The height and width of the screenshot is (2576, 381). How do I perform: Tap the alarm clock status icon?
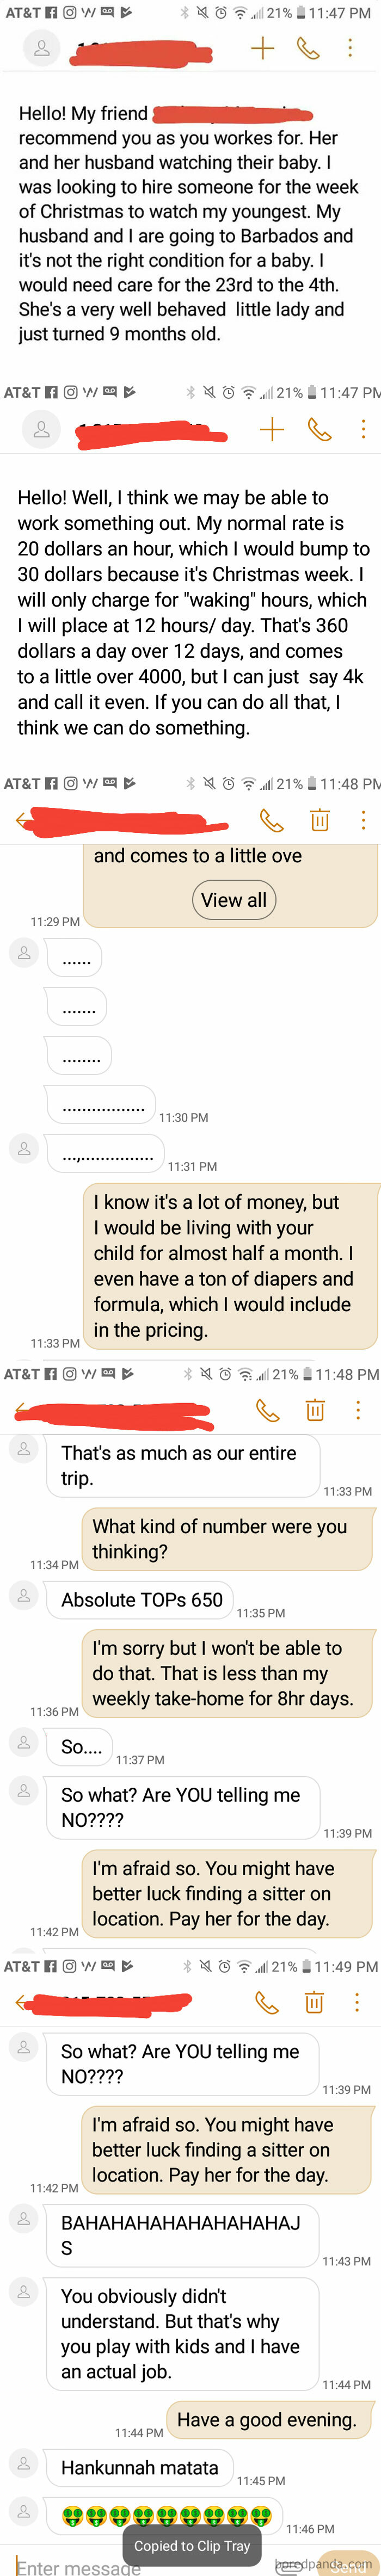pos(222,12)
